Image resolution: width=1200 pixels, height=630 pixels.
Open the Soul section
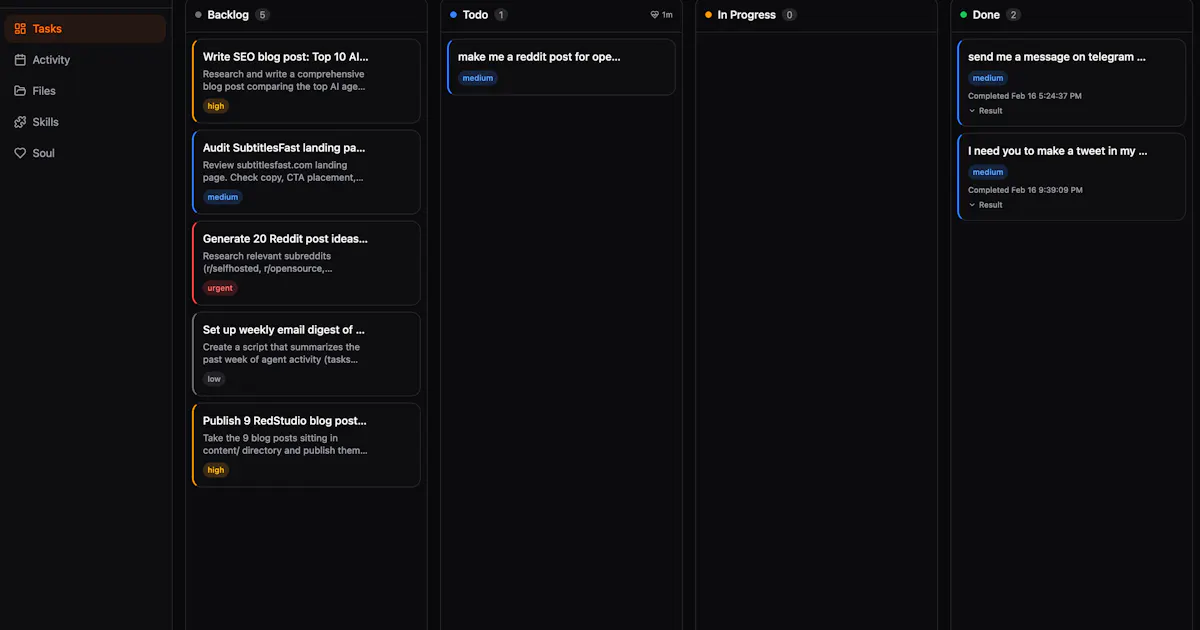[x=85, y=153]
